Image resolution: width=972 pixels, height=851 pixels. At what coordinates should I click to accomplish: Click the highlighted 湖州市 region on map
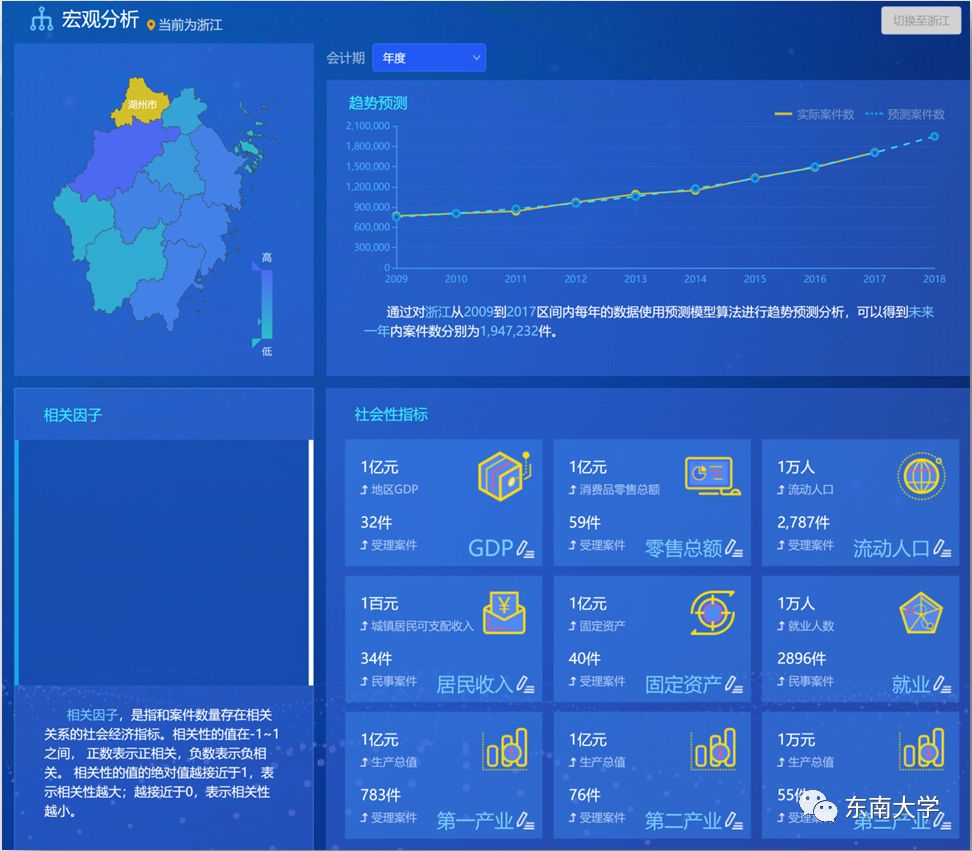pyautogui.click(x=140, y=100)
